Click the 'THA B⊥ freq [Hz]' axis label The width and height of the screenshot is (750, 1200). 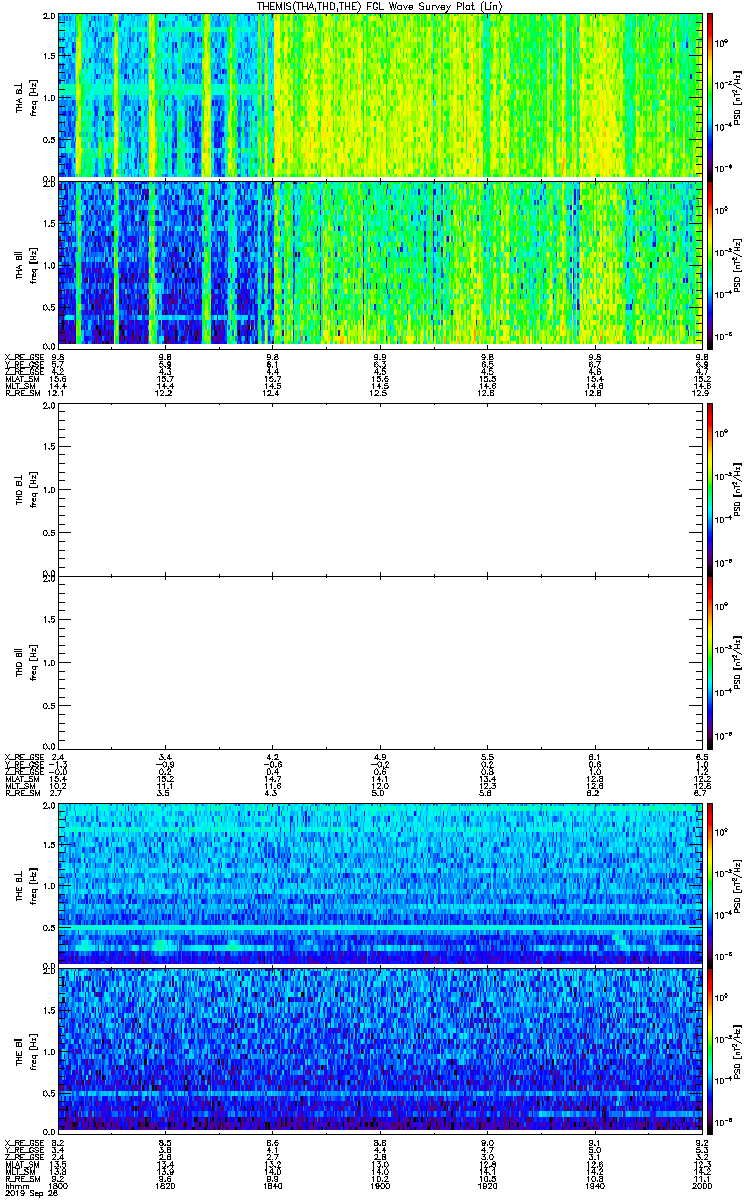pyautogui.click(x=26, y=96)
